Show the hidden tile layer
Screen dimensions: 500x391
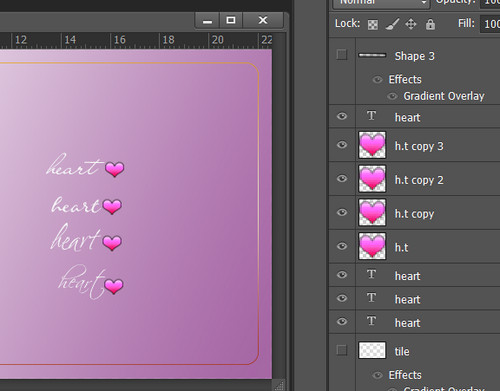pyautogui.click(x=342, y=350)
